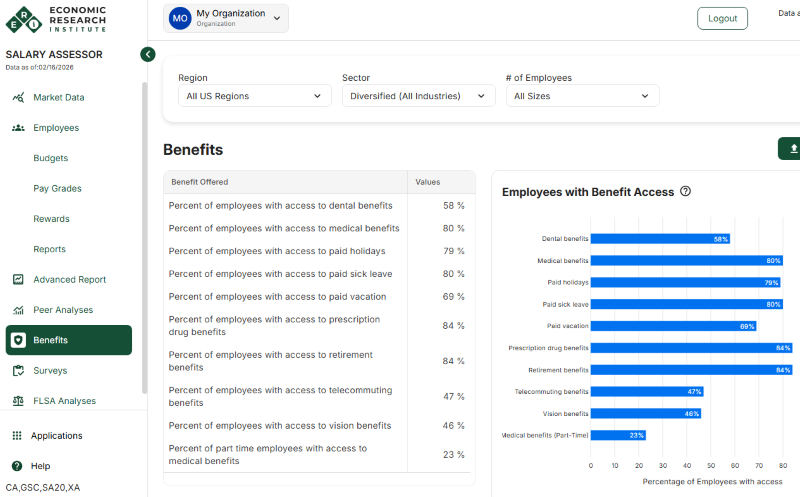Open Employees in sidebar
800x497 pixels.
[x=56, y=128]
